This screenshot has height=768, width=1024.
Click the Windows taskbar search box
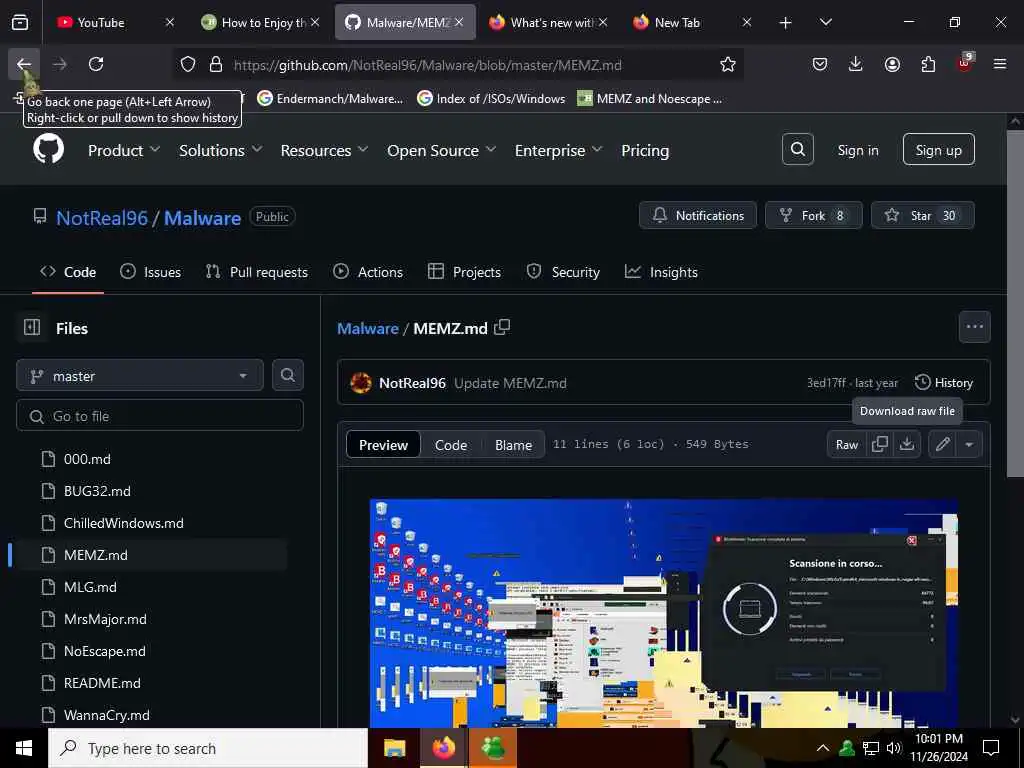tap(208, 748)
